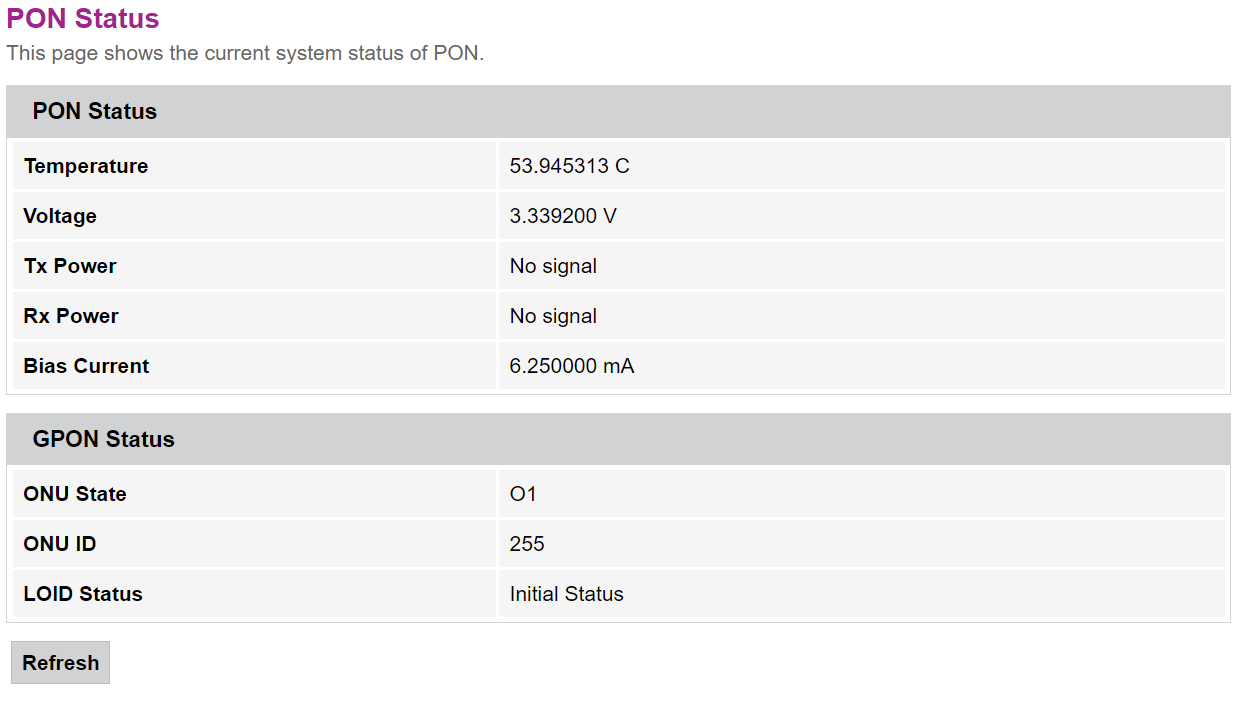Select the ONU ID value 255

point(527,544)
